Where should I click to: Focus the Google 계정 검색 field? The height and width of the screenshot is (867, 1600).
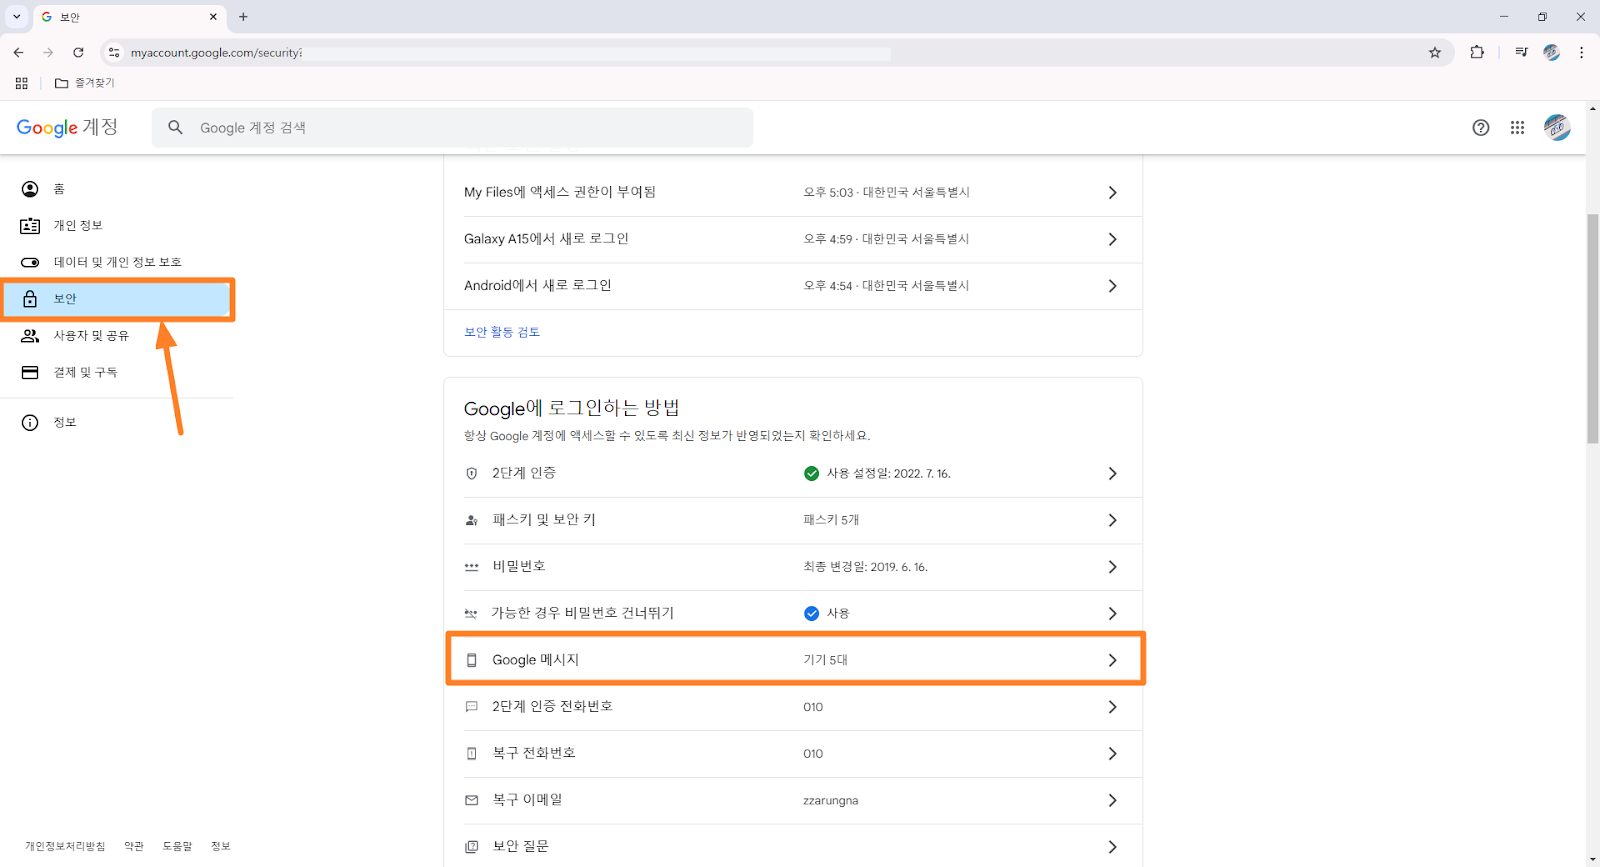tap(452, 127)
